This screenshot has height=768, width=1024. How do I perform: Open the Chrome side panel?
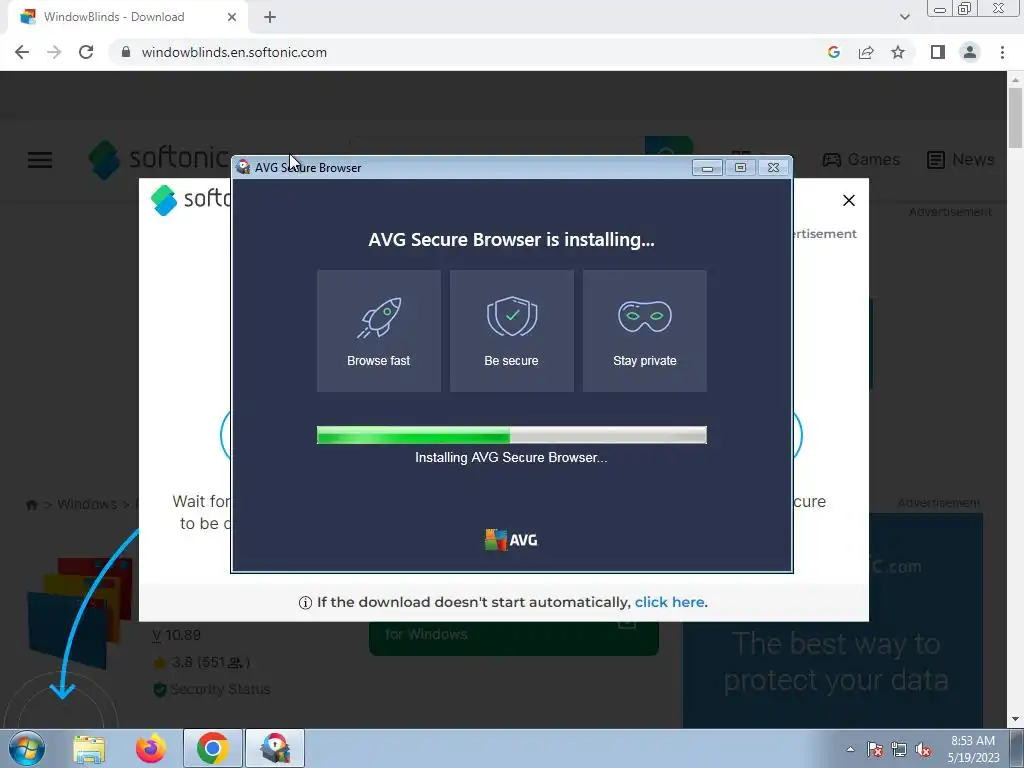[x=938, y=52]
